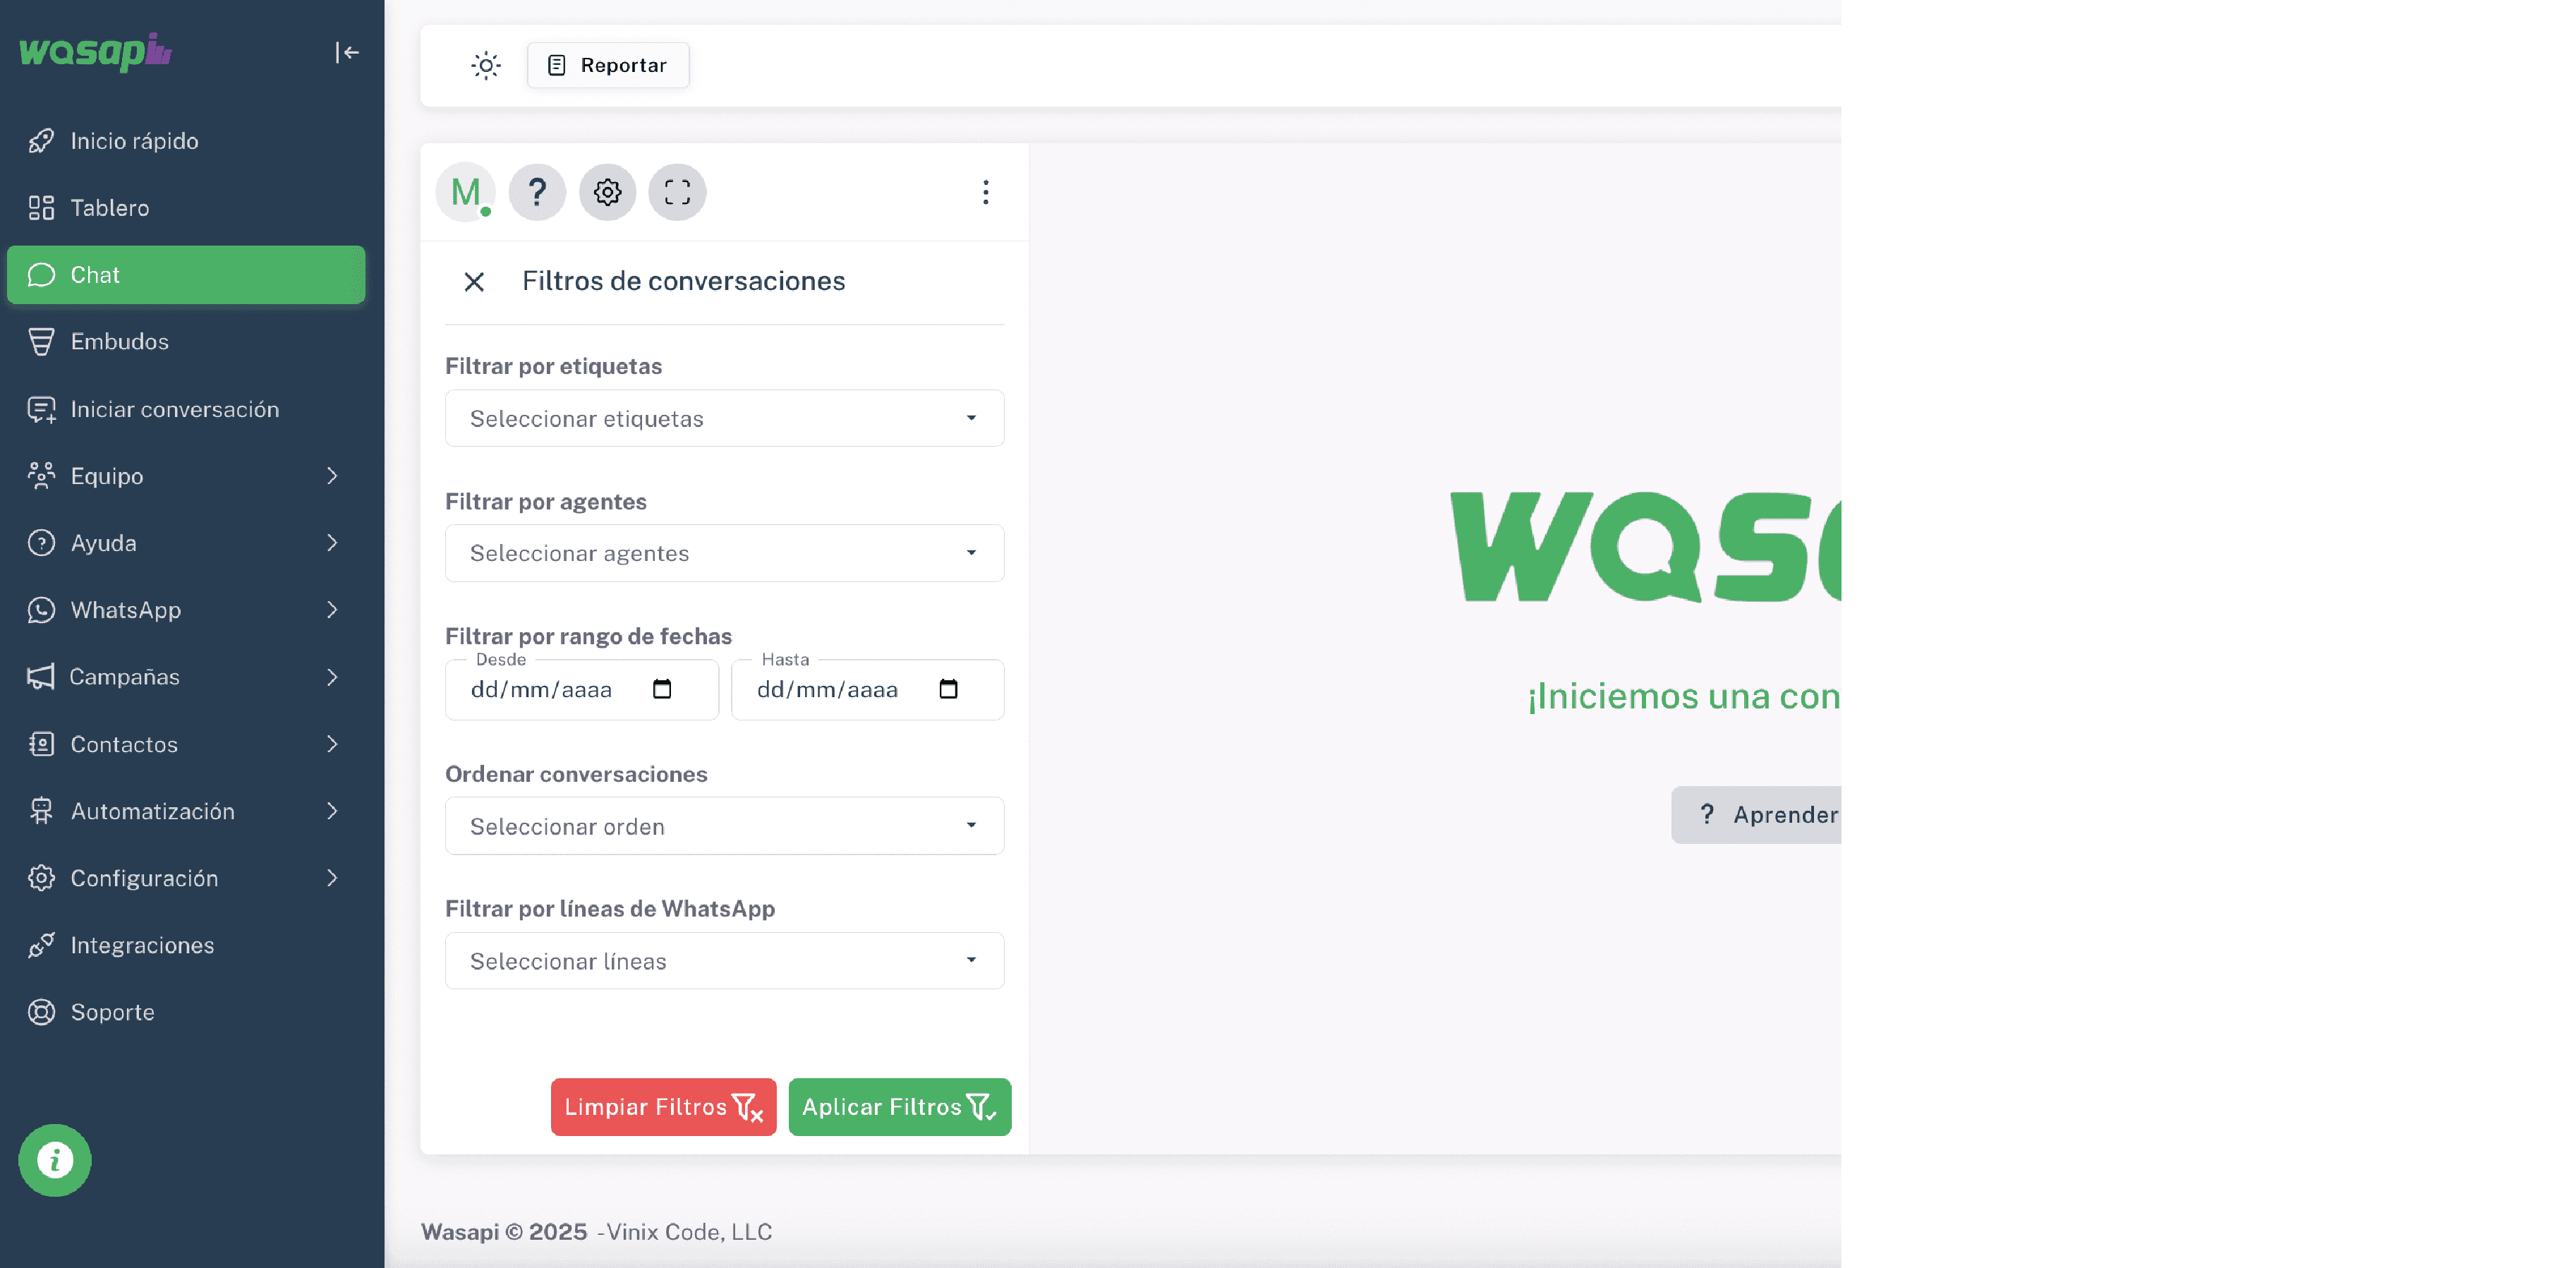
Task: Open chat settings gear icon
Action: click(x=607, y=192)
